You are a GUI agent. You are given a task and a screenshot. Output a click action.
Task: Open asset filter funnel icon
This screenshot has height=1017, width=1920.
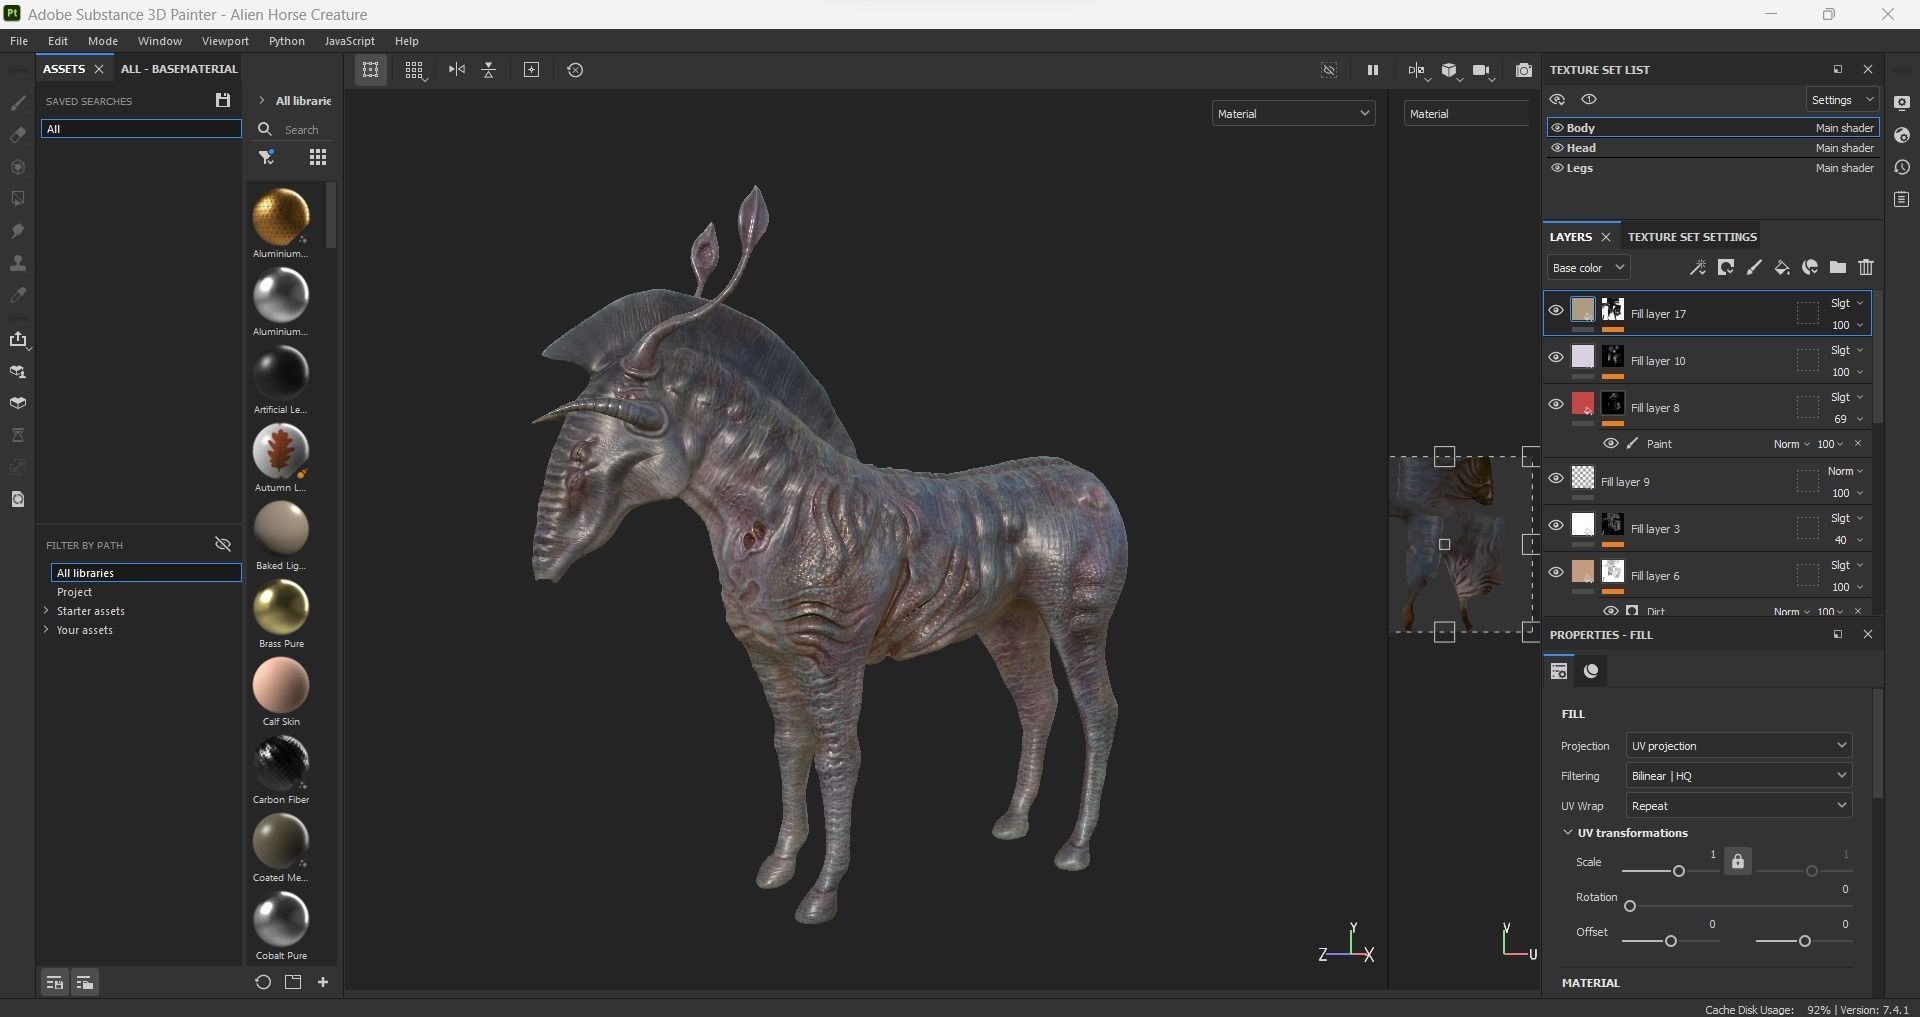click(x=267, y=157)
